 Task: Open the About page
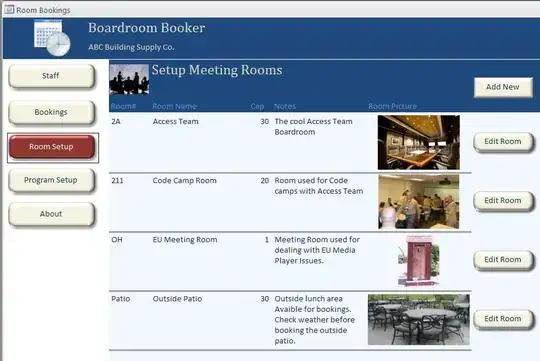pos(51,214)
